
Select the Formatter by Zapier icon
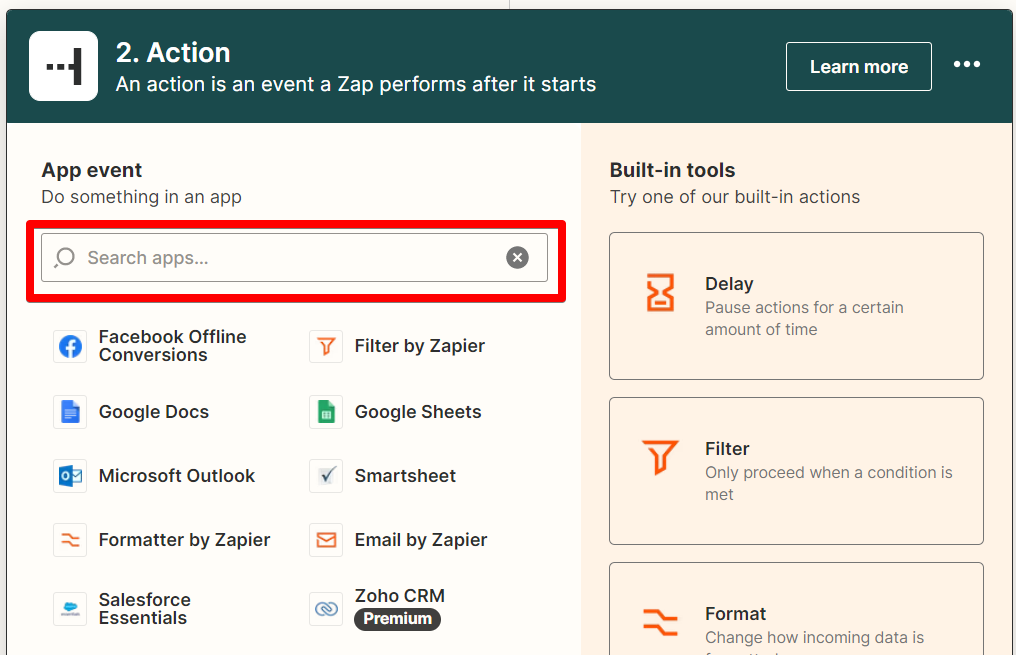click(70, 540)
